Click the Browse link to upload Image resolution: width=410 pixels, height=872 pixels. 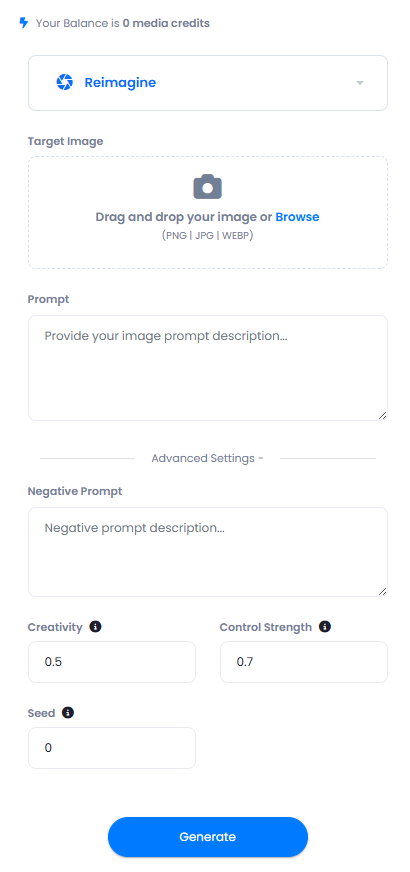(297, 217)
